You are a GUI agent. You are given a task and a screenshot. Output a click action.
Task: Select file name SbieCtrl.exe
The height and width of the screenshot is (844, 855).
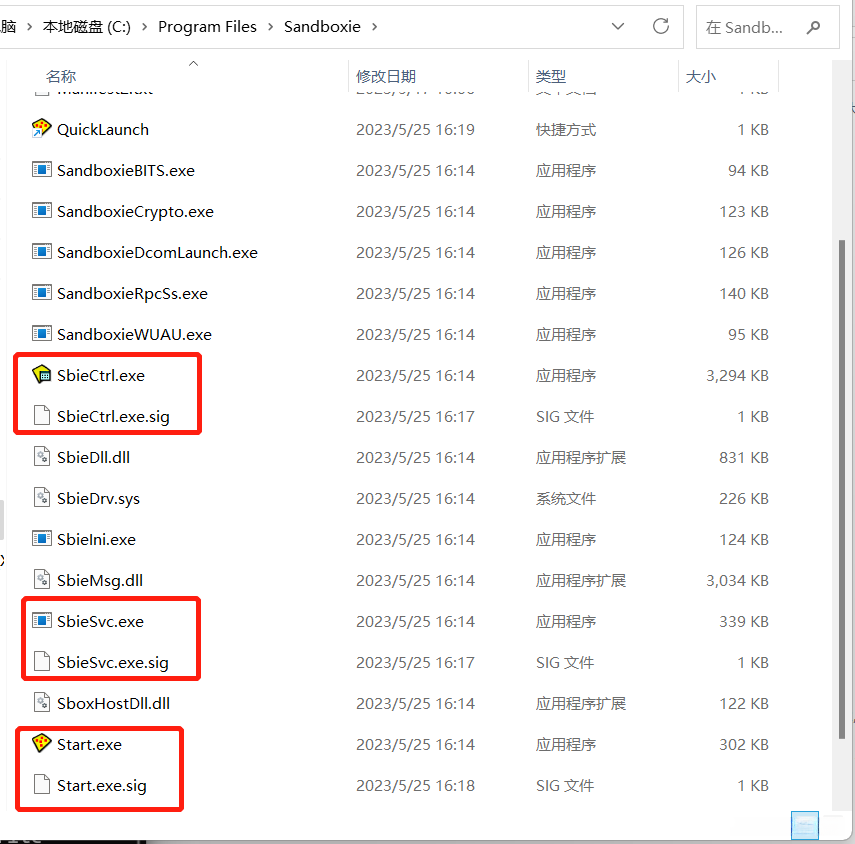click(101, 375)
